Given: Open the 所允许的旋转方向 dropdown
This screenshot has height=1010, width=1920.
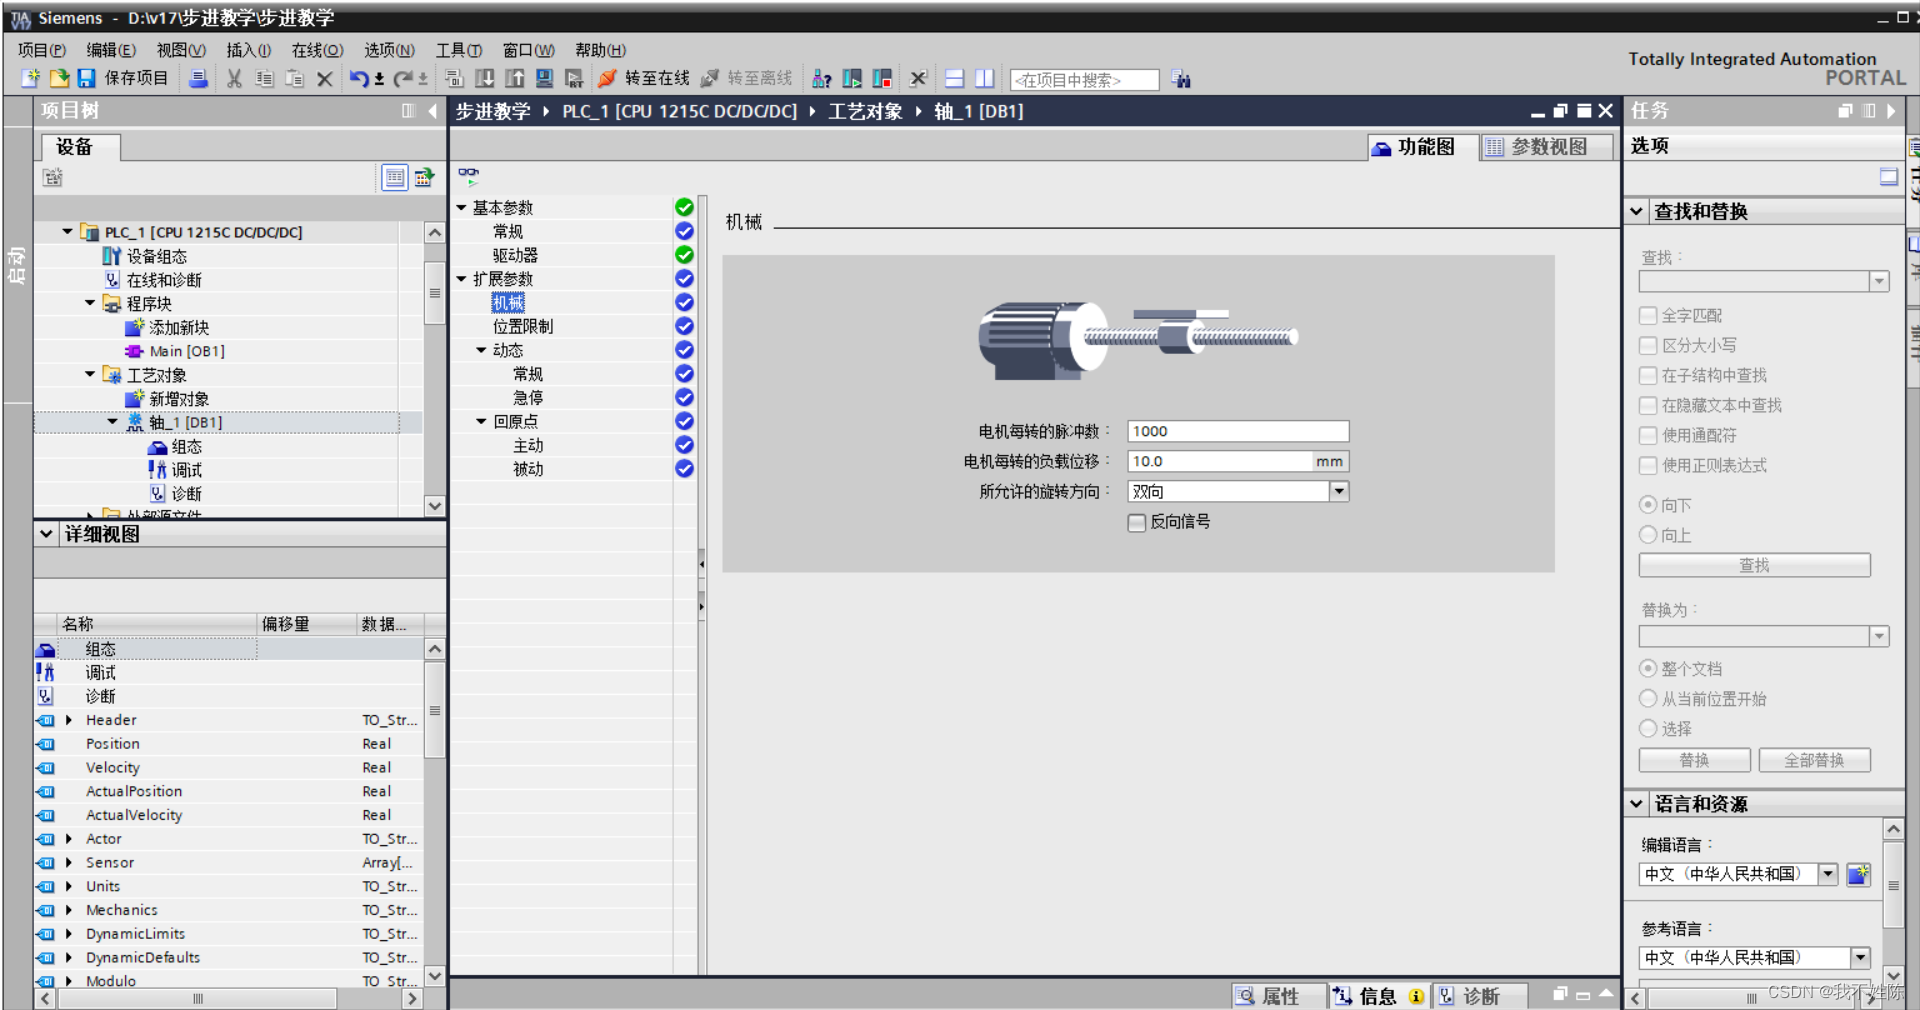Looking at the screenshot, I should pyautogui.click(x=1339, y=491).
